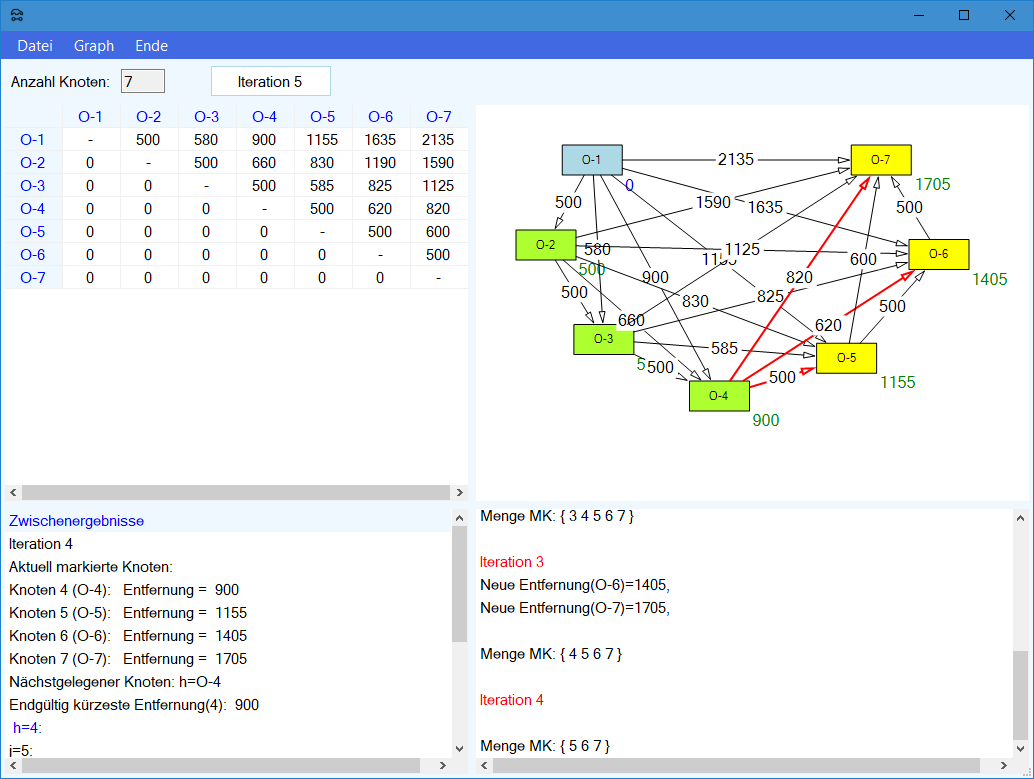This screenshot has height=779, width=1034.
Task: Click the app icon in title bar
Action: (17, 15)
